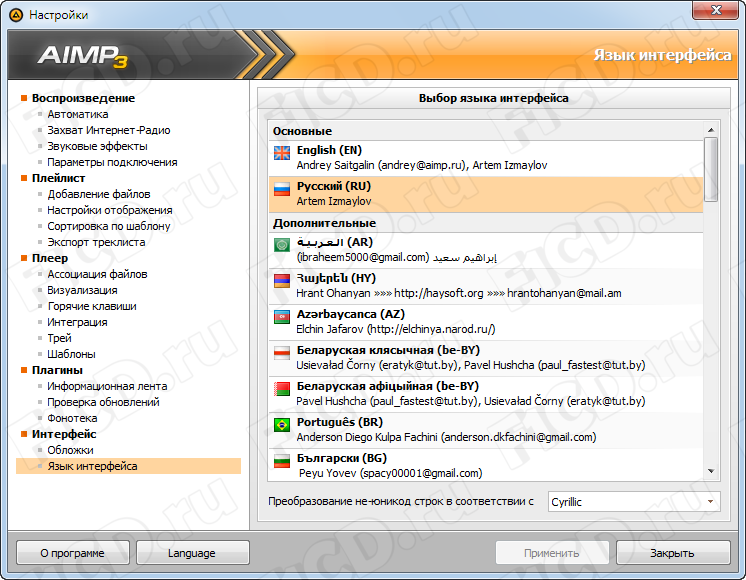Click the Azerbaijani flag icon

282,317
